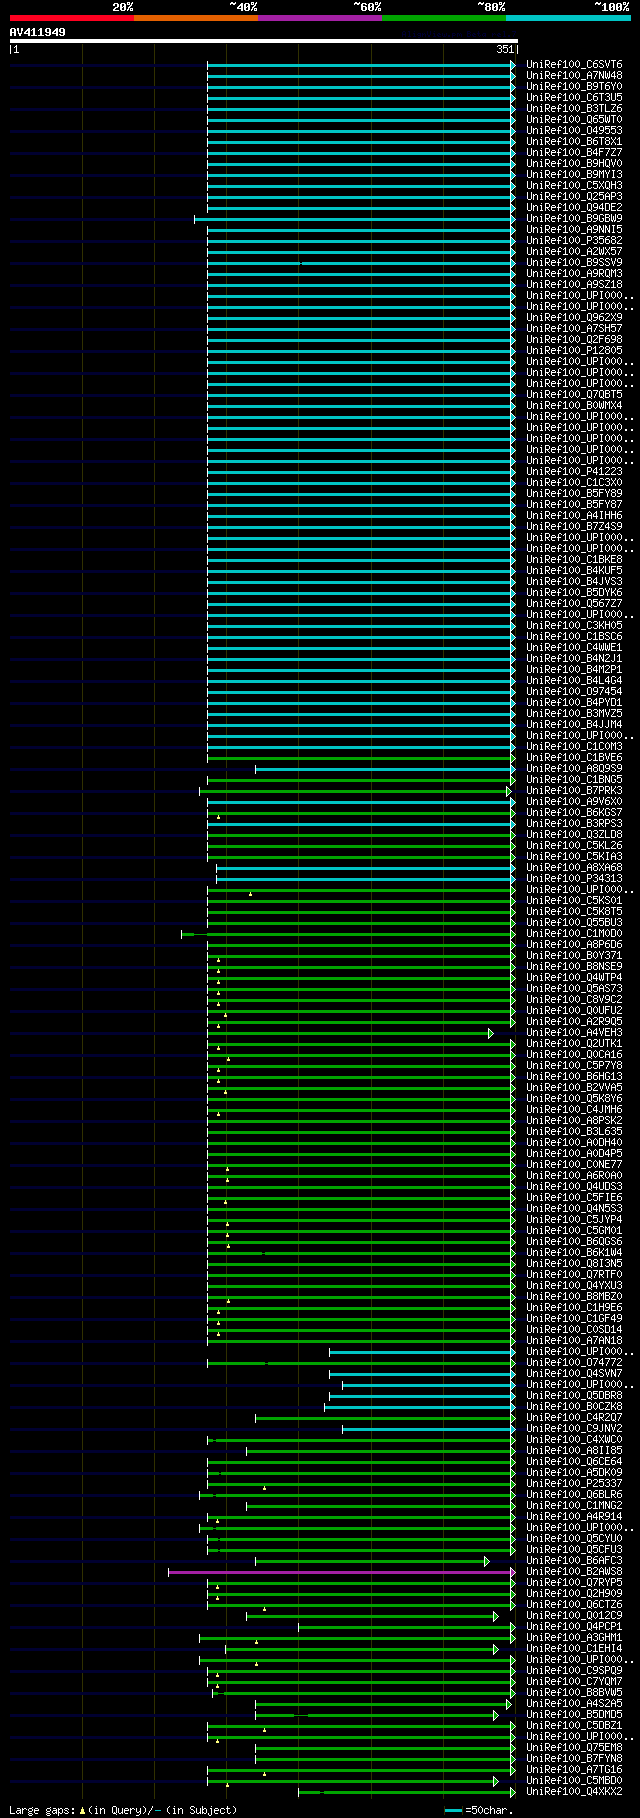
Task: Select hit label UniRef100_B7PRK3
Action: 574,791
